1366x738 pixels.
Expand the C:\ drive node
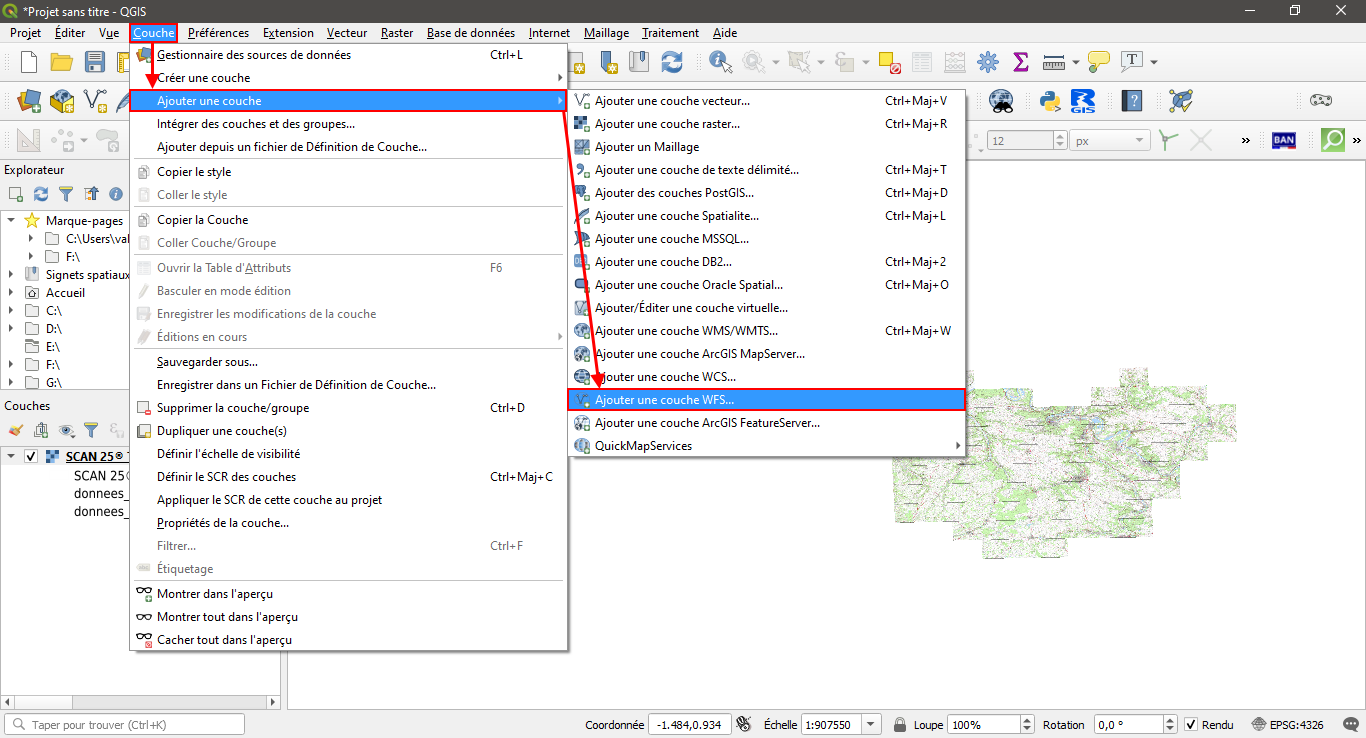[11, 311]
